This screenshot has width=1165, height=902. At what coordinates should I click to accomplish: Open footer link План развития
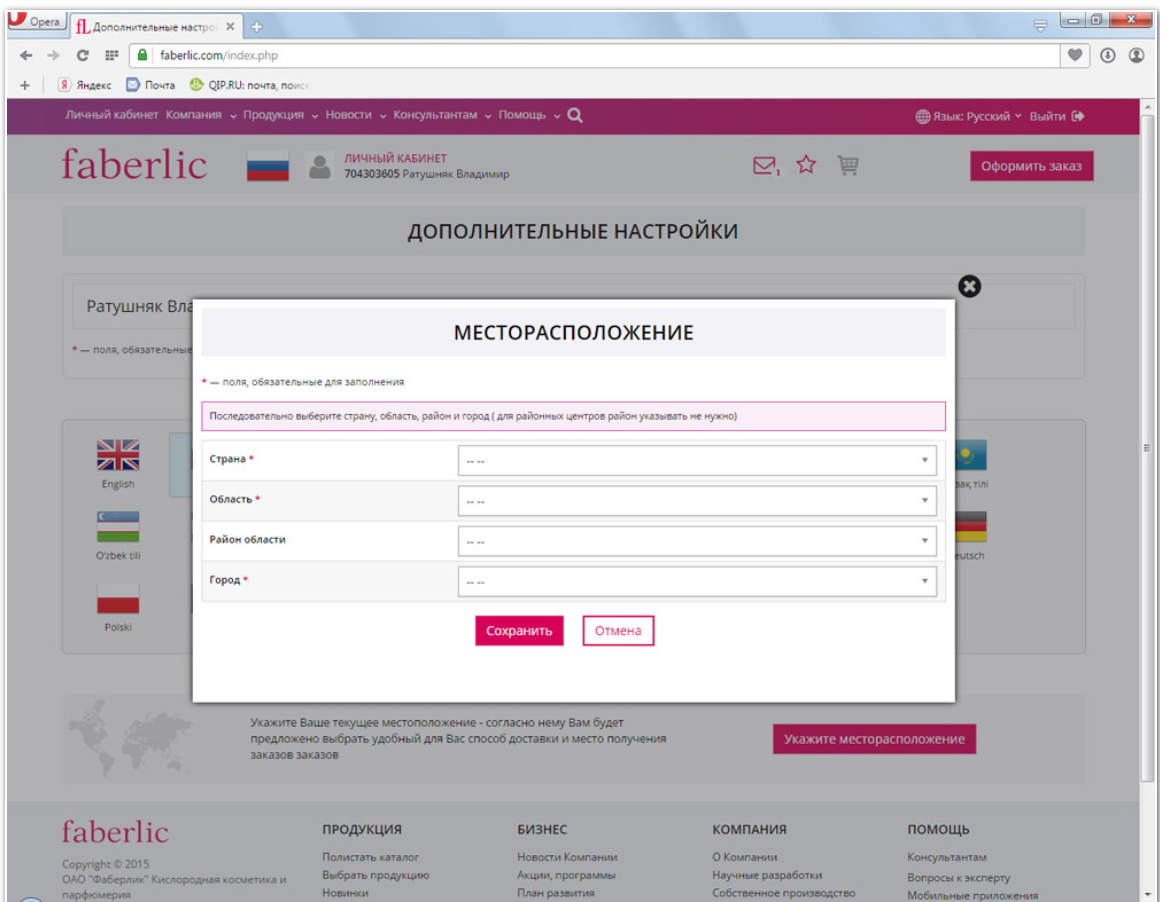coord(556,893)
